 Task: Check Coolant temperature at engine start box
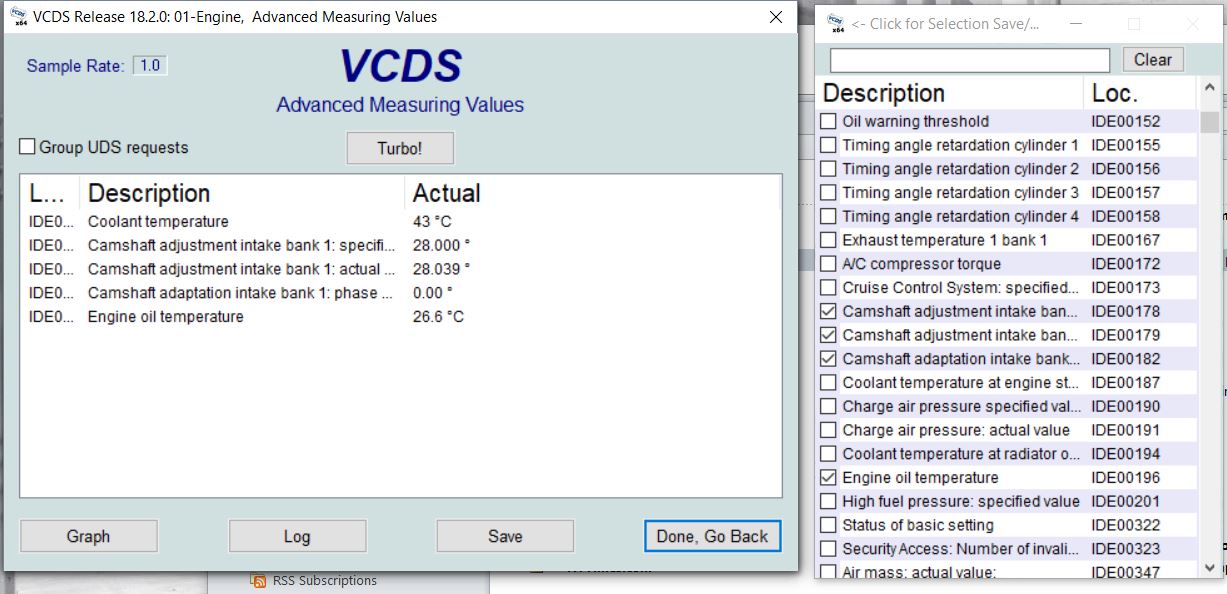tap(828, 383)
